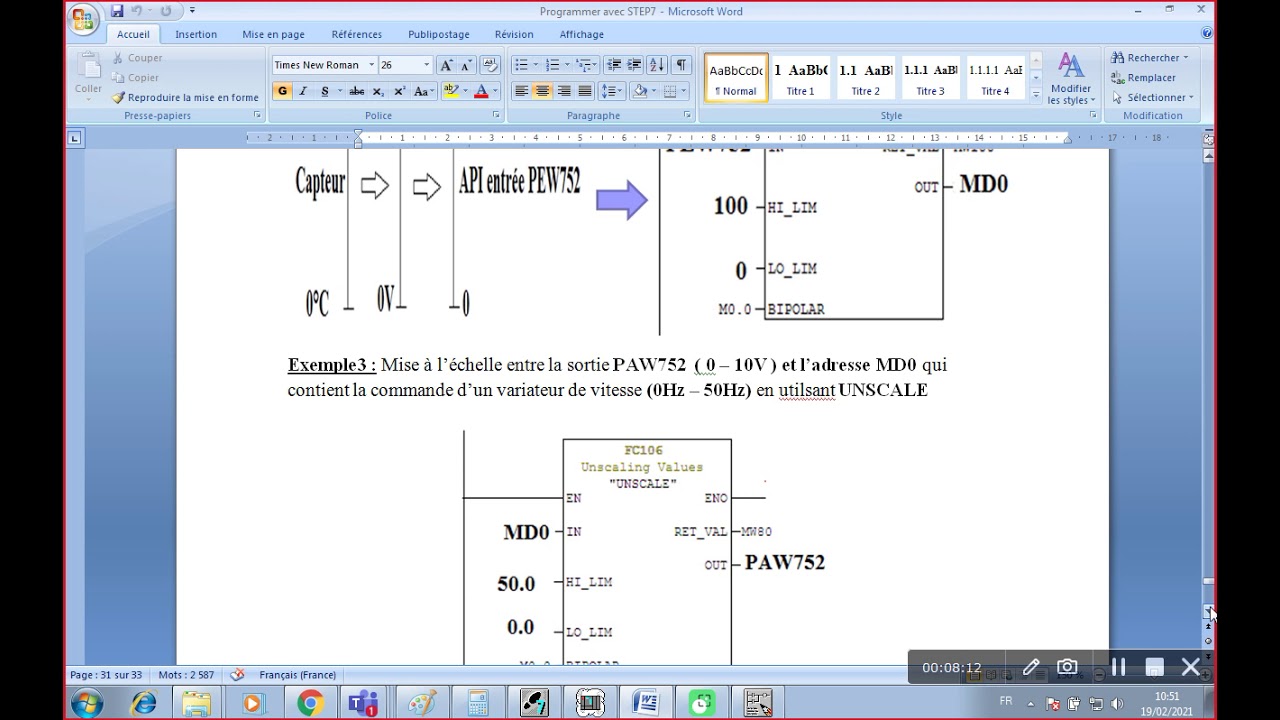Switch to the Publipostage tab
1280x720 pixels.
pos(439,34)
